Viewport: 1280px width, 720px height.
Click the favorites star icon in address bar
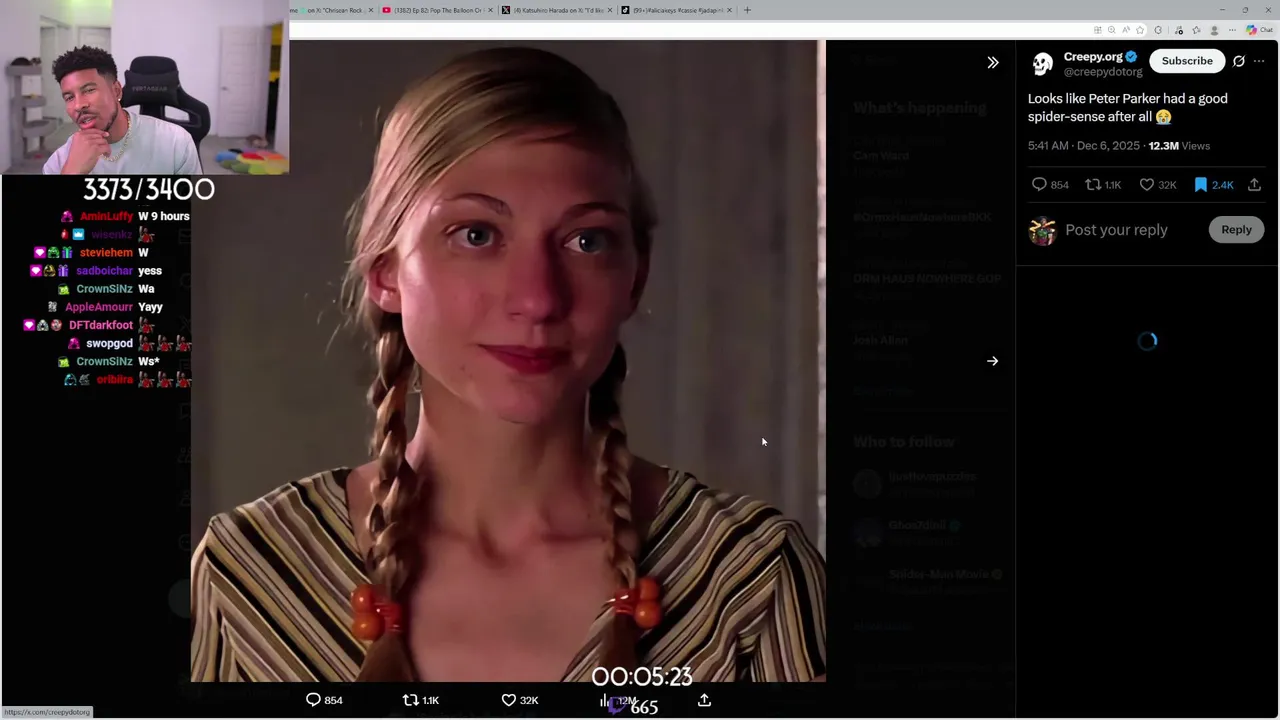1140,30
